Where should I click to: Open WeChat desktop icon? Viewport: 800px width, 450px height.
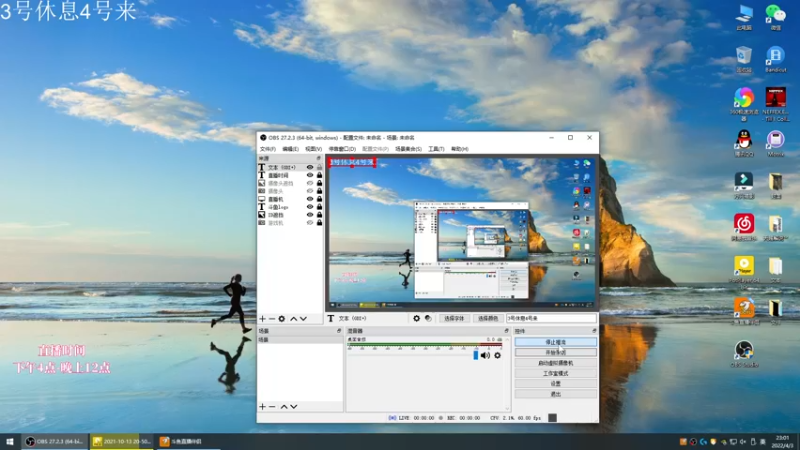pyautogui.click(x=776, y=17)
